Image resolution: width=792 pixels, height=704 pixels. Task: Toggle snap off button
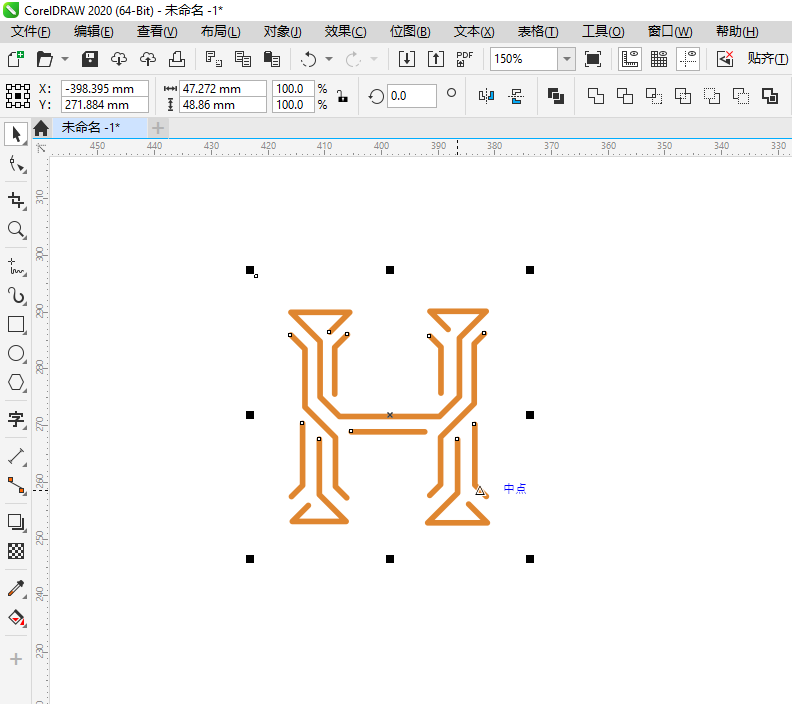[x=725, y=59]
